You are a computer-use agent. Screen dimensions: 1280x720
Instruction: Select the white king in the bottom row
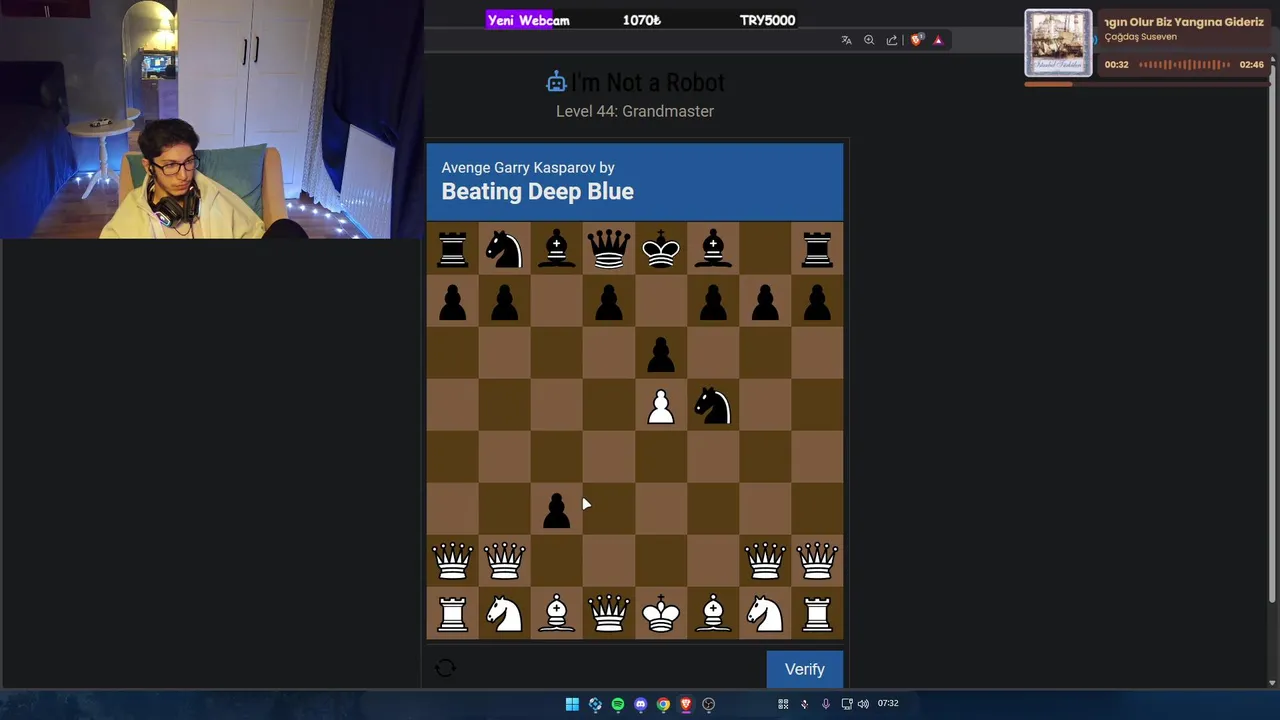661,613
